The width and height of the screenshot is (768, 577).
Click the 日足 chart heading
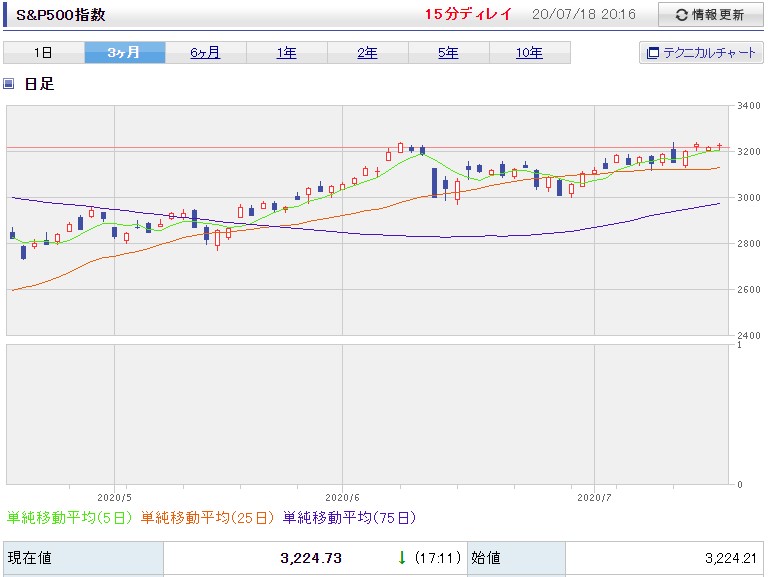(x=40, y=84)
